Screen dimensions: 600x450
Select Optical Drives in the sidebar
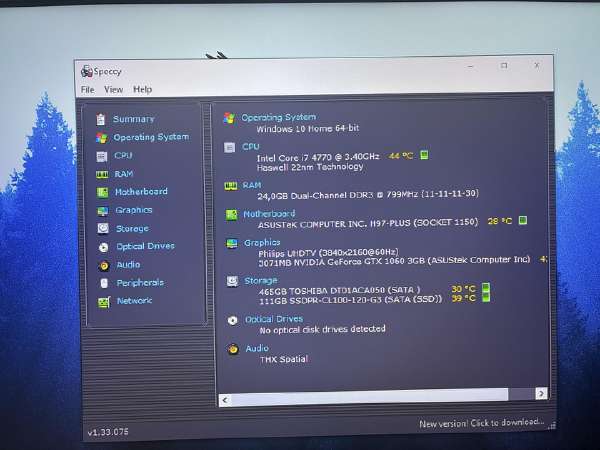tap(145, 246)
